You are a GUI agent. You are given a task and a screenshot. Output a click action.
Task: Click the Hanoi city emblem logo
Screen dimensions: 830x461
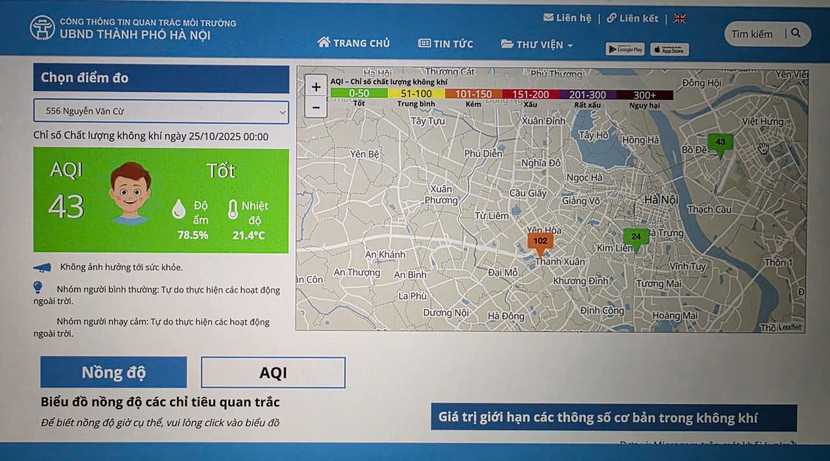coord(42,28)
